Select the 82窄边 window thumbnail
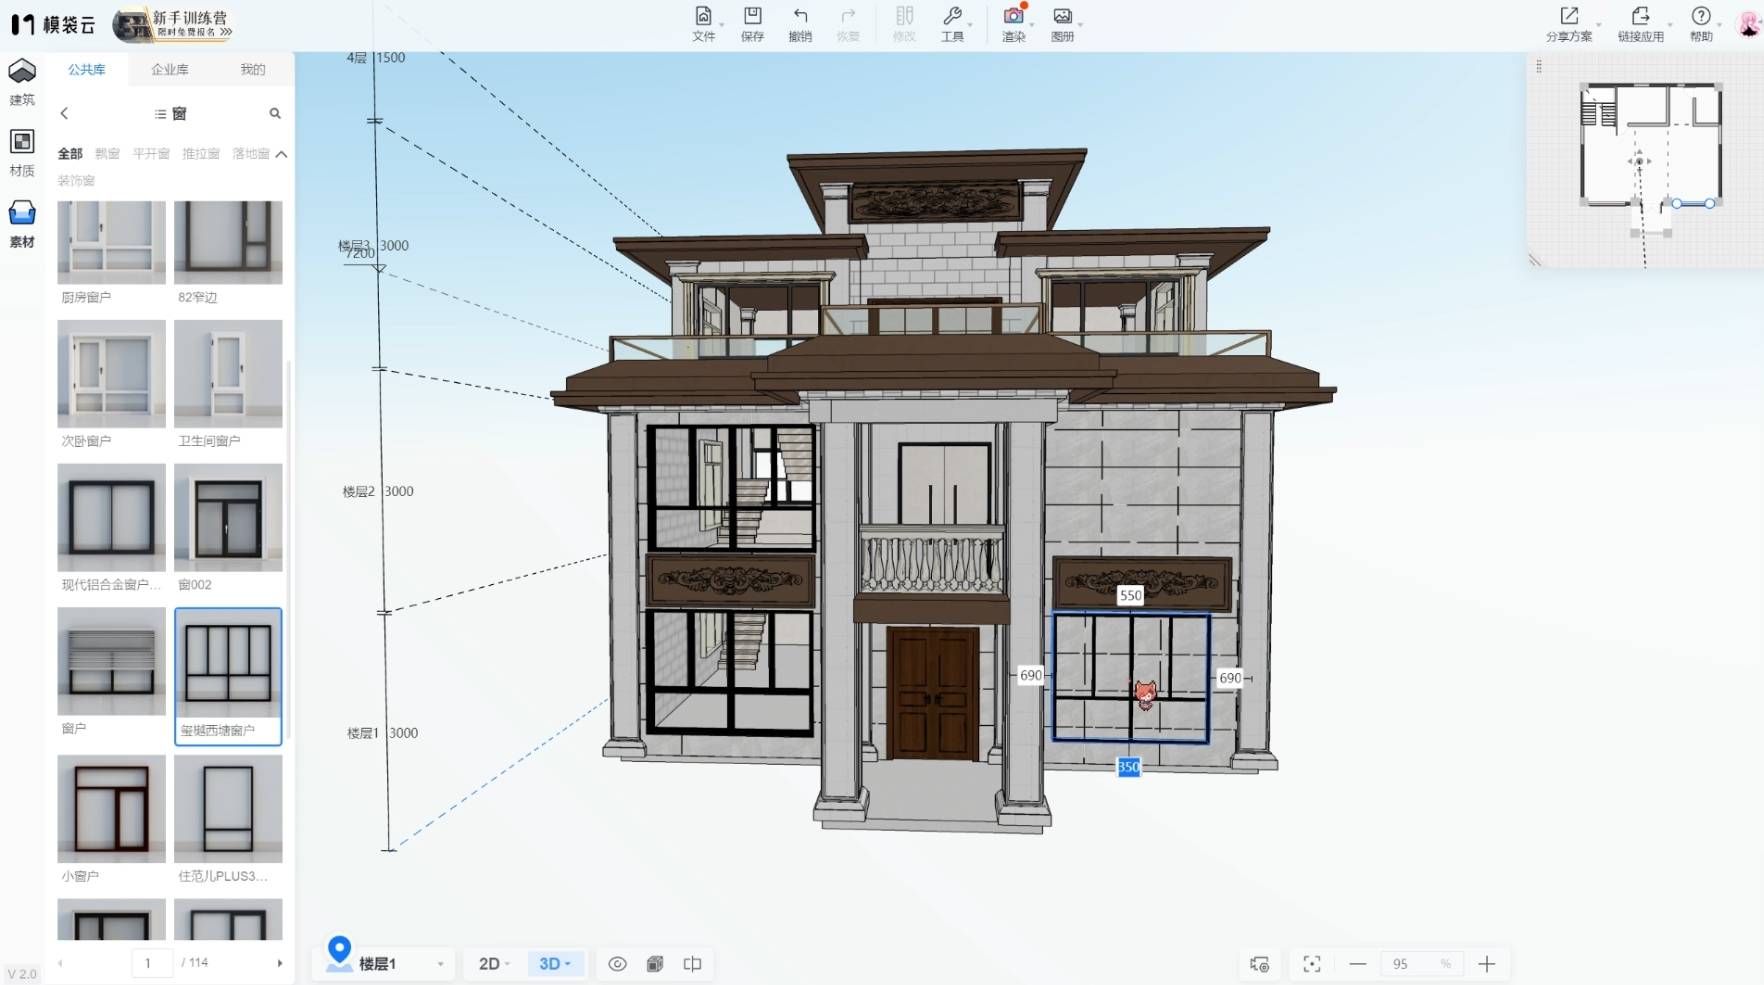 228,242
